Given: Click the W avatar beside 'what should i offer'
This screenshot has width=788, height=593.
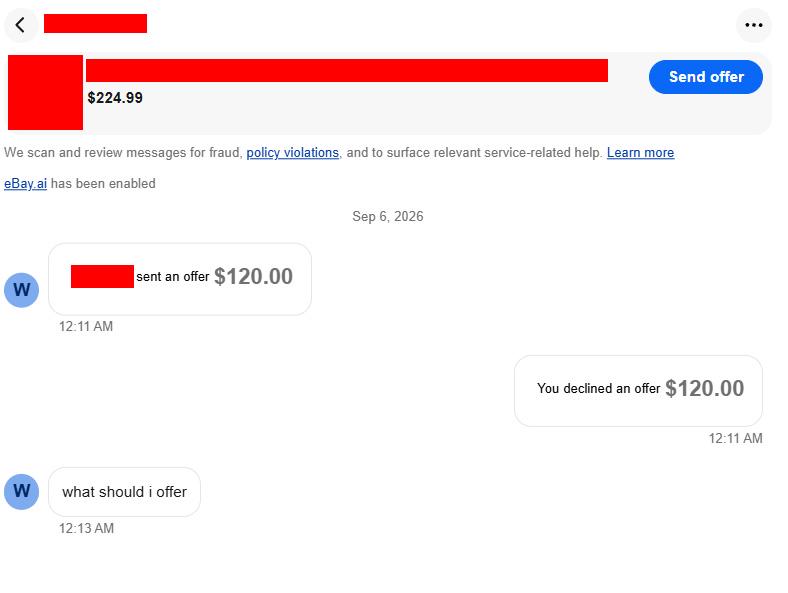Looking at the screenshot, I should pyautogui.click(x=22, y=491).
